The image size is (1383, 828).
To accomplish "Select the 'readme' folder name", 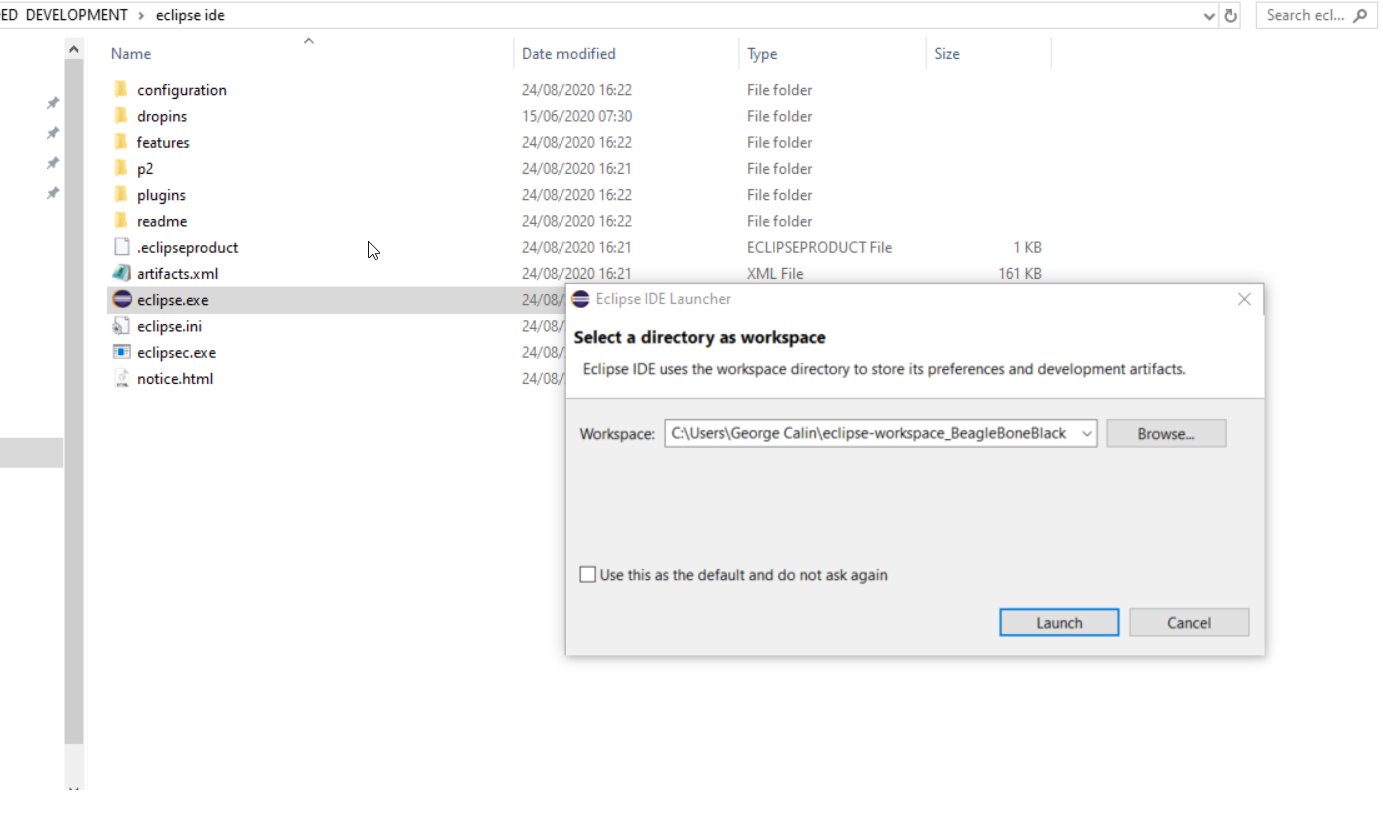I will pyautogui.click(x=162, y=221).
